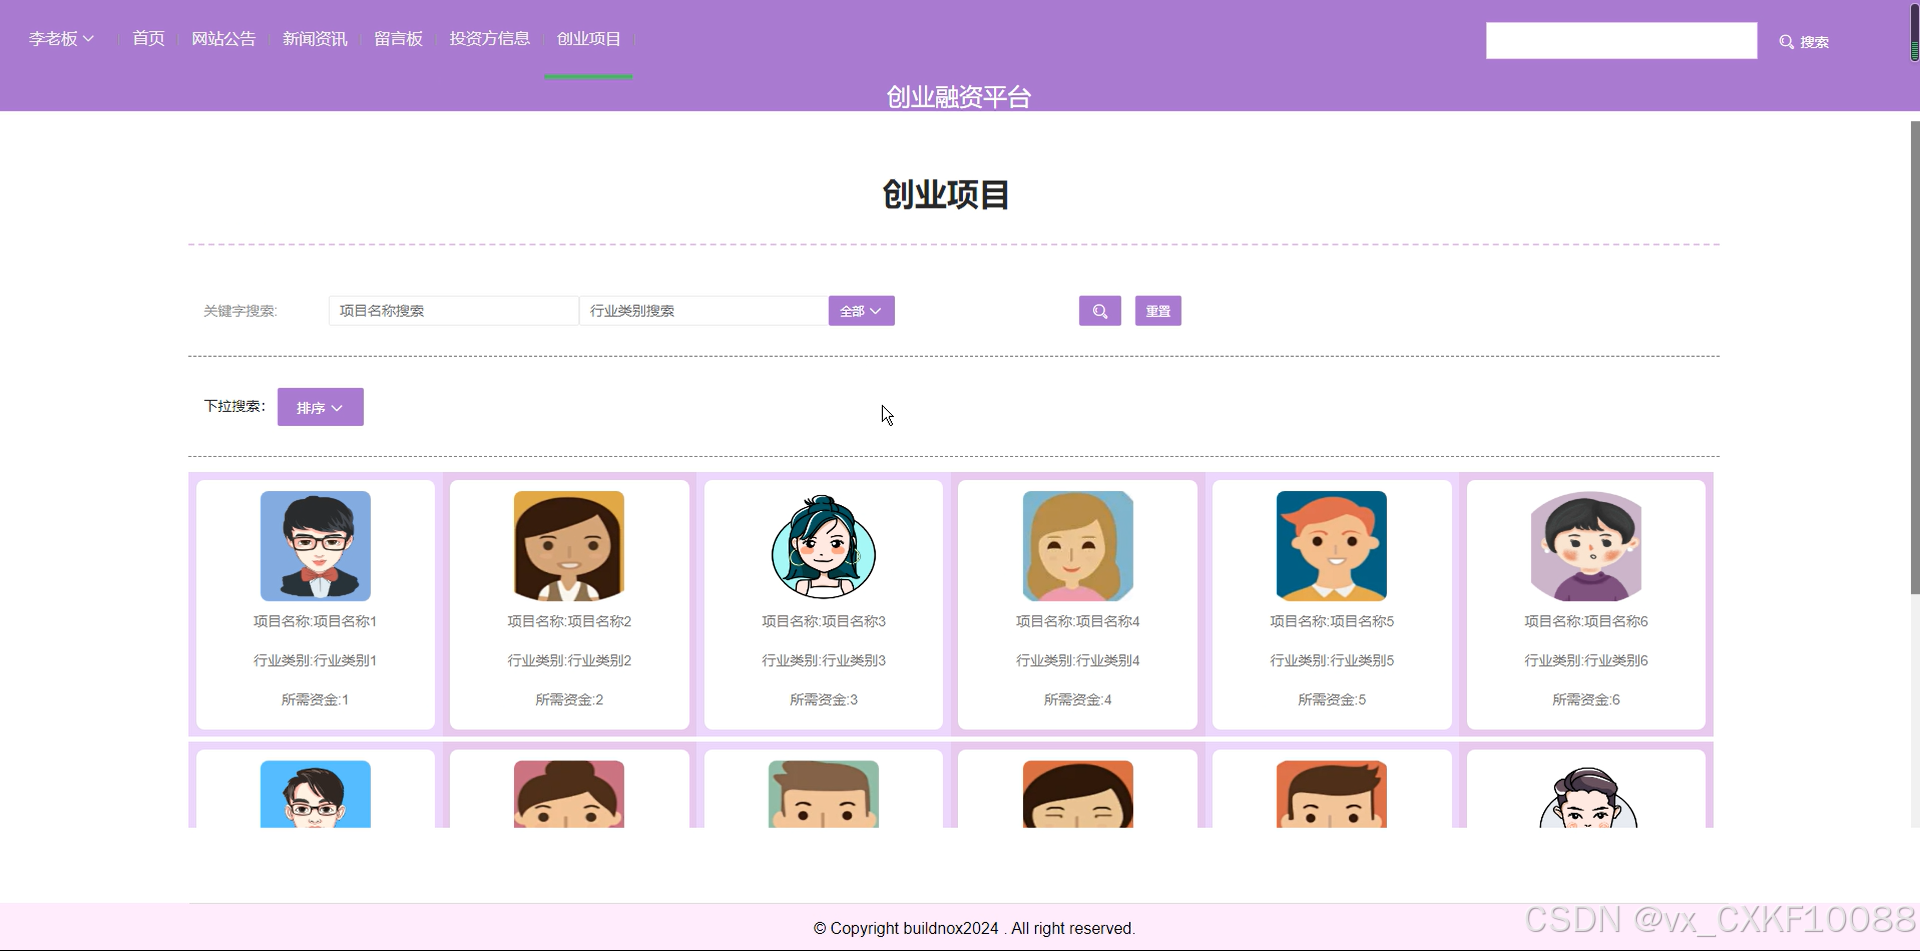Click the text 项目名称:项目名称6
The height and width of the screenshot is (951, 1920).
pos(1586,621)
